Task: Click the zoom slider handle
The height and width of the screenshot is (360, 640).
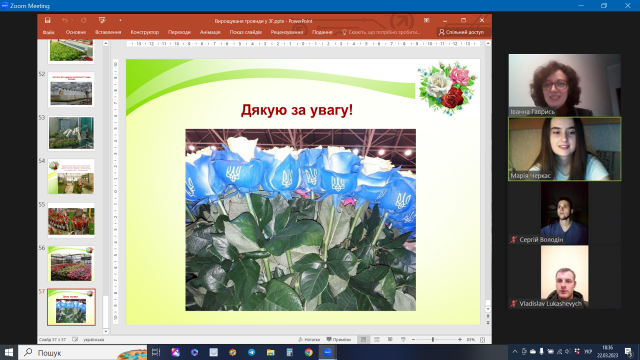Action: (433, 340)
